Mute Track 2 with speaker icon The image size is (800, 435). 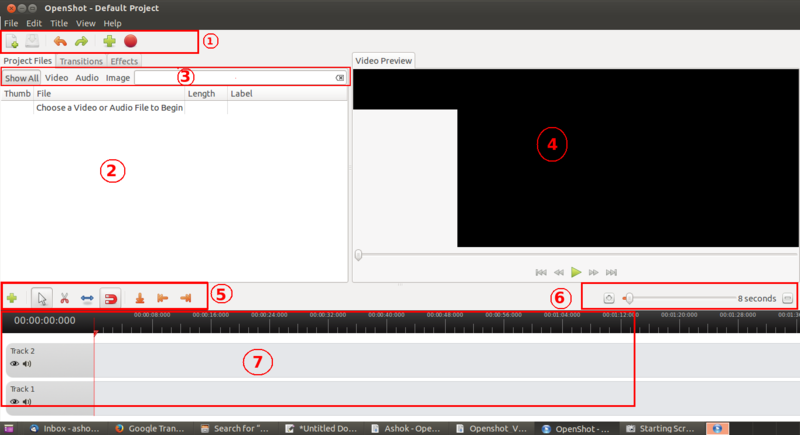(x=27, y=364)
